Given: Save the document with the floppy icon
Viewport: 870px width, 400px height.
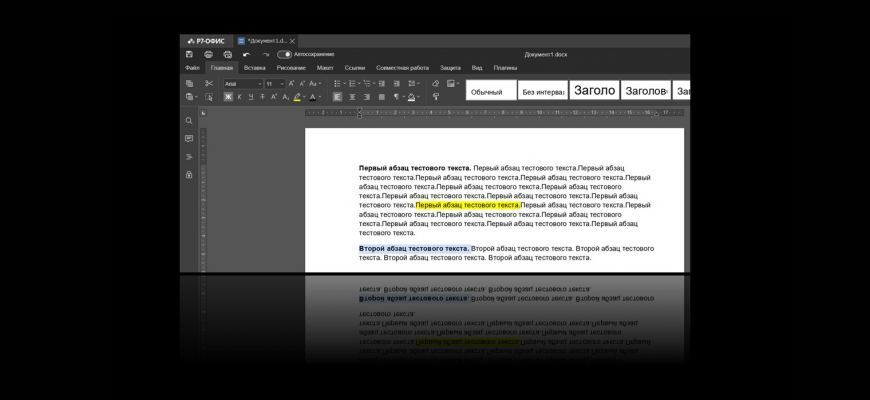Looking at the screenshot, I should pos(189,54).
